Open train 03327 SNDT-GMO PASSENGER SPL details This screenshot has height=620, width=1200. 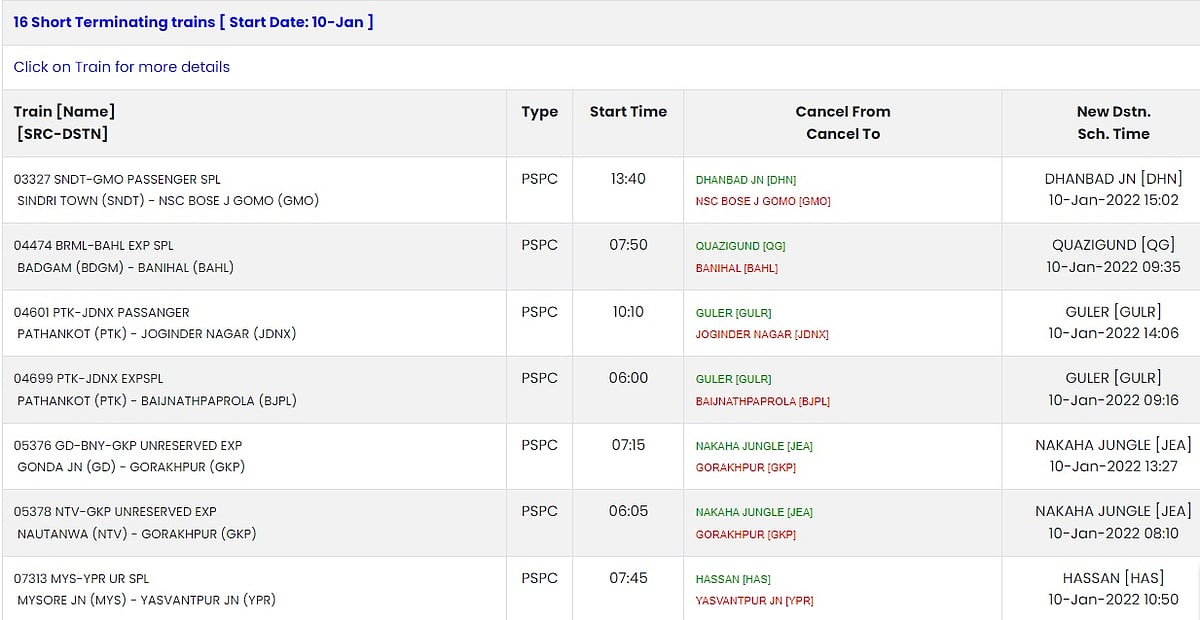click(117, 180)
